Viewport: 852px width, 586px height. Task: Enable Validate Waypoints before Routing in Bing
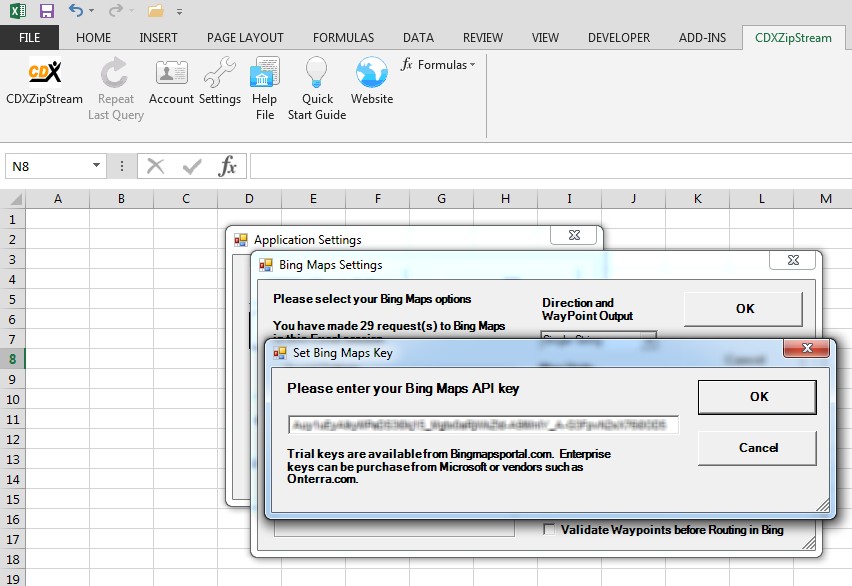pos(549,529)
